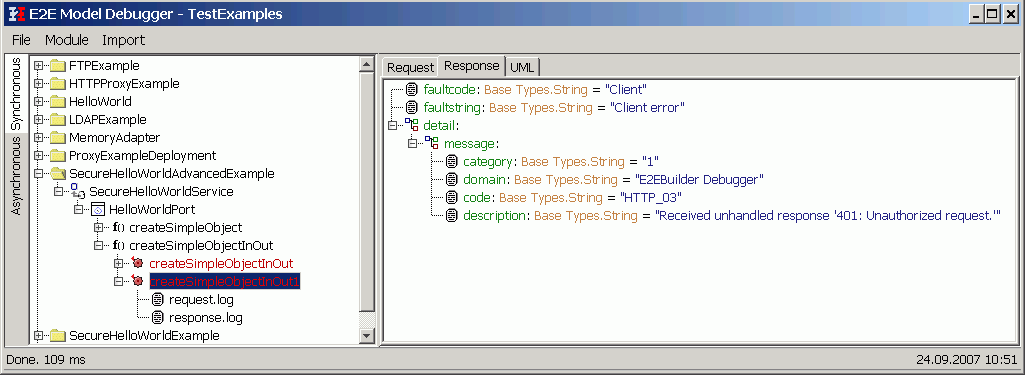Click the createSimpleObjectInOut function icon
The height and width of the screenshot is (375, 1025).
click(x=118, y=246)
